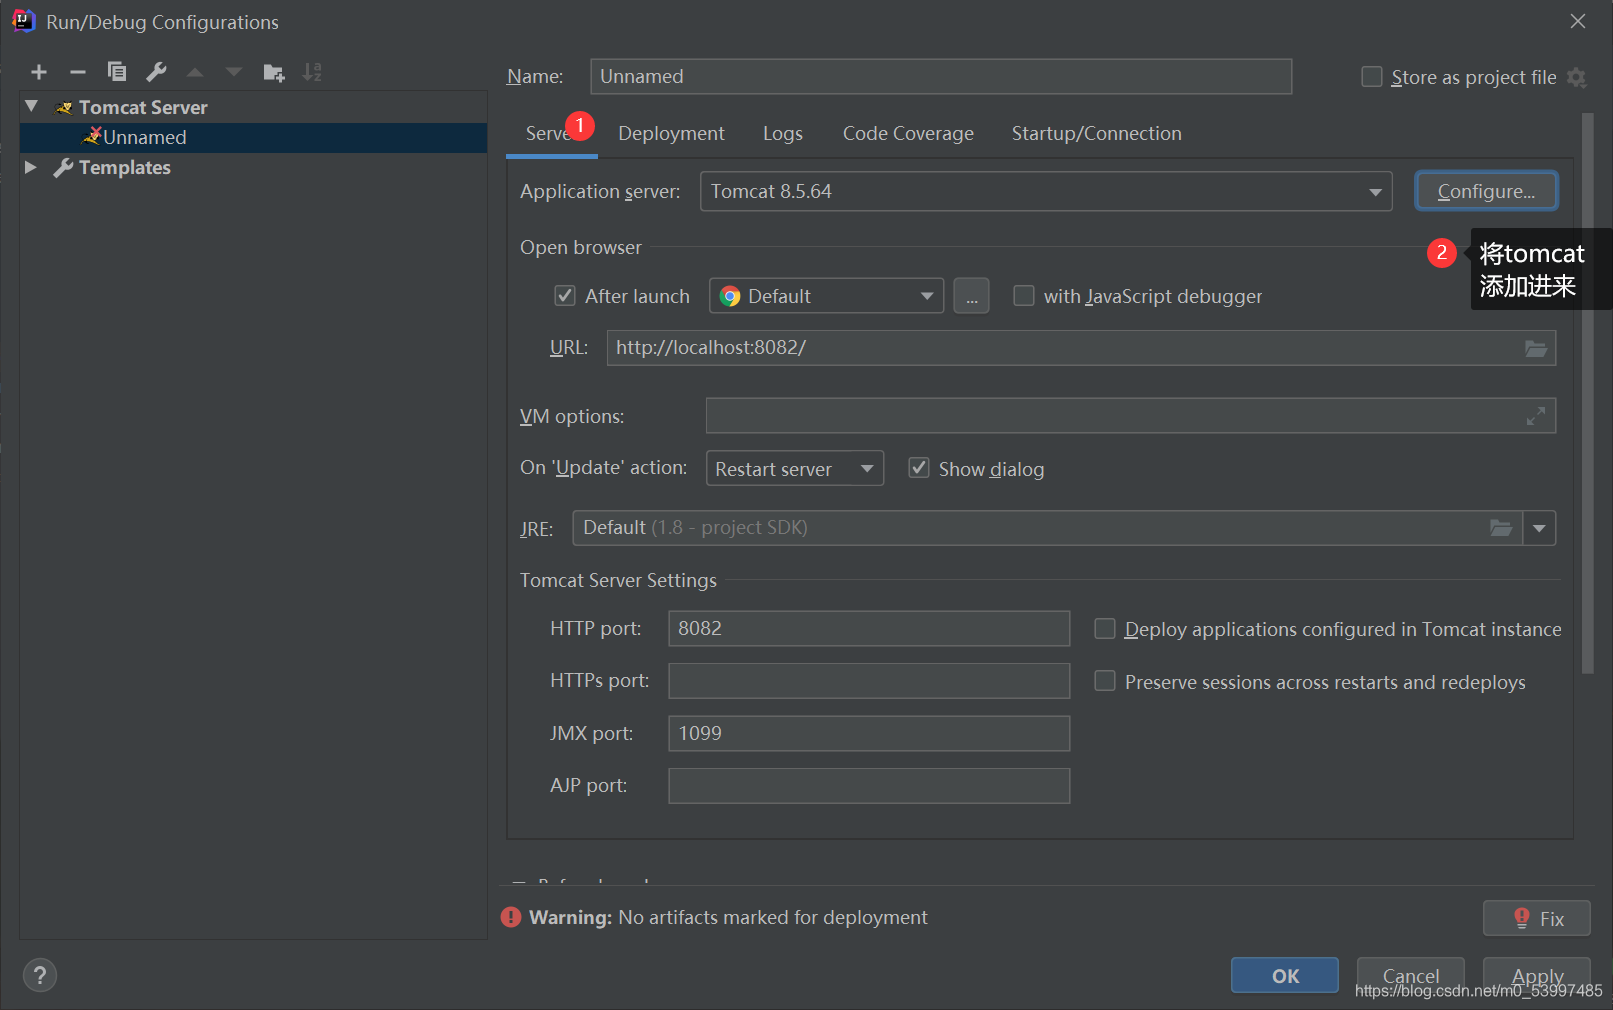Copy the selected configuration
The width and height of the screenshot is (1613, 1010).
click(x=117, y=72)
